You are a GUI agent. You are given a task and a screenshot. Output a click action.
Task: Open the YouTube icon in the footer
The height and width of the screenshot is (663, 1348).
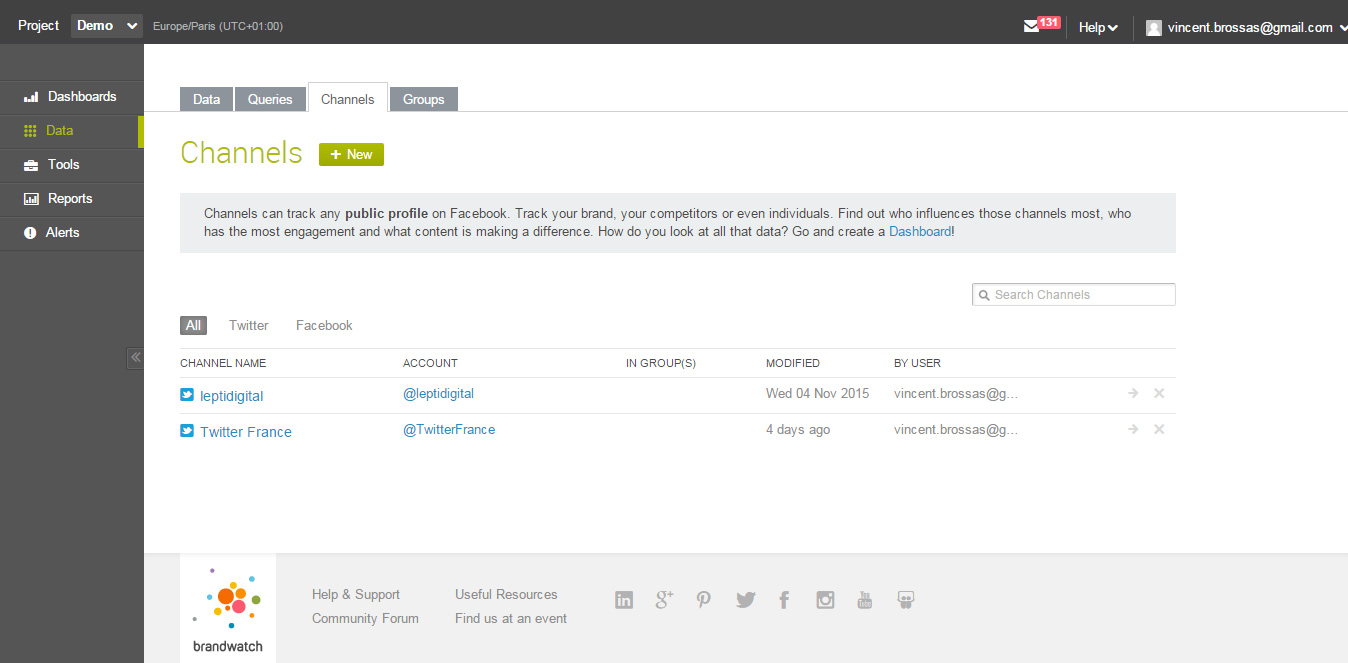[865, 600]
